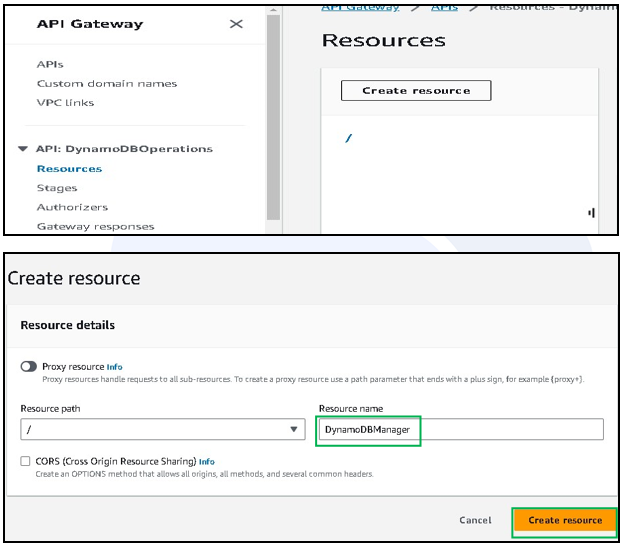Open VPC links in navigation
The width and height of the screenshot is (623, 546).
tap(66, 103)
